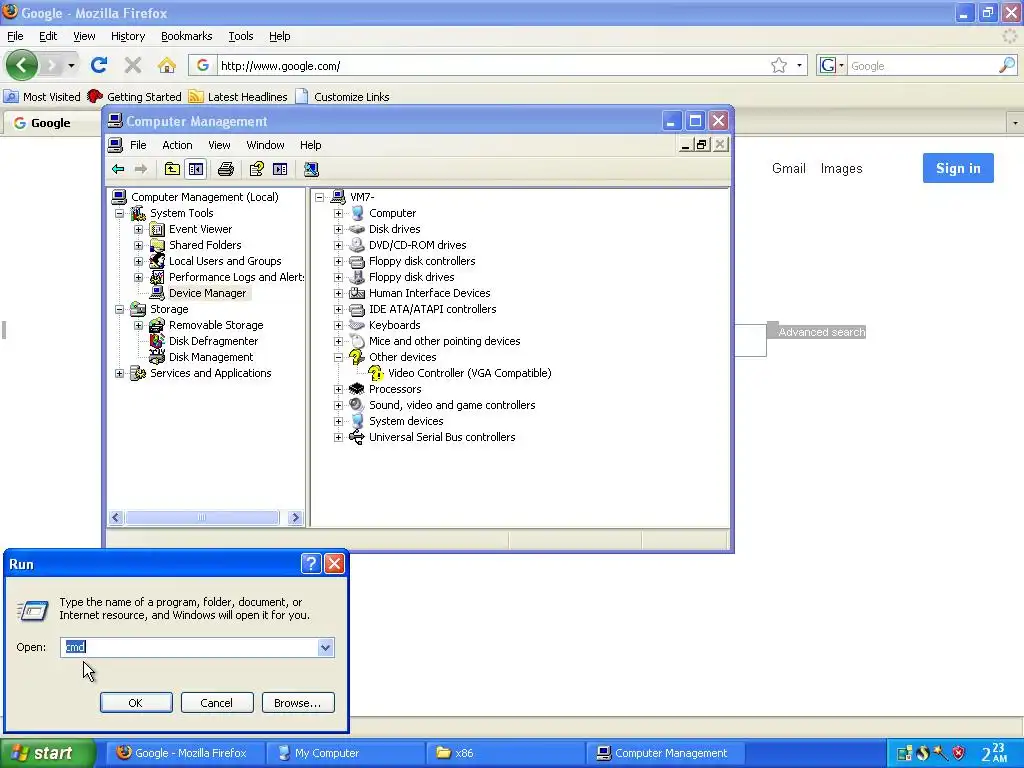Click the Firefox address bar URL field
The image size is (1024, 768).
(x=493, y=65)
